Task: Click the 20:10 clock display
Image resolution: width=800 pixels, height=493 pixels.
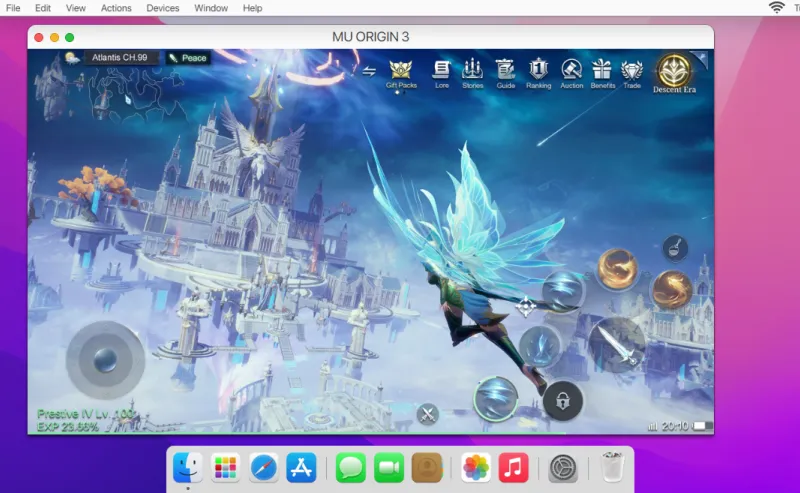Action: (x=675, y=426)
